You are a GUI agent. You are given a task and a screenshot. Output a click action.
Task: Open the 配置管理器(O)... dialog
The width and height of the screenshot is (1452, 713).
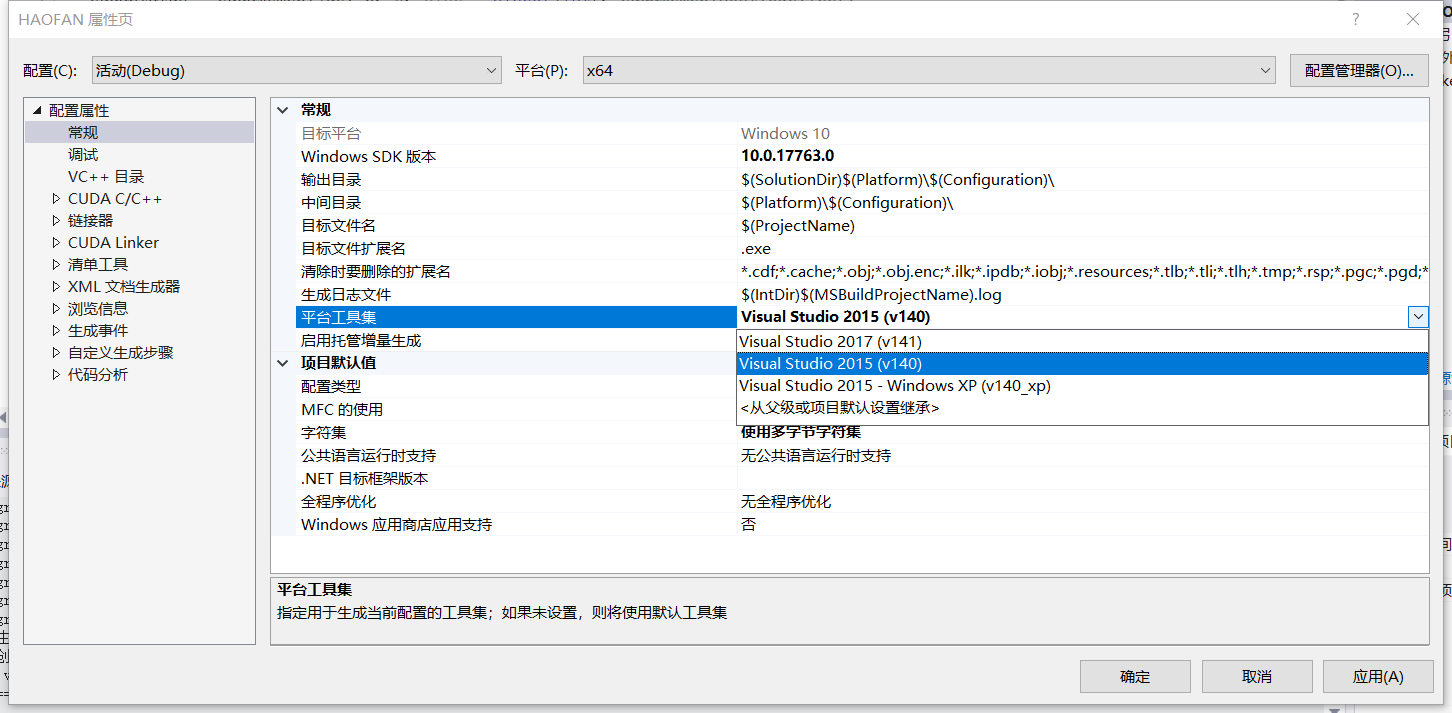1359,70
